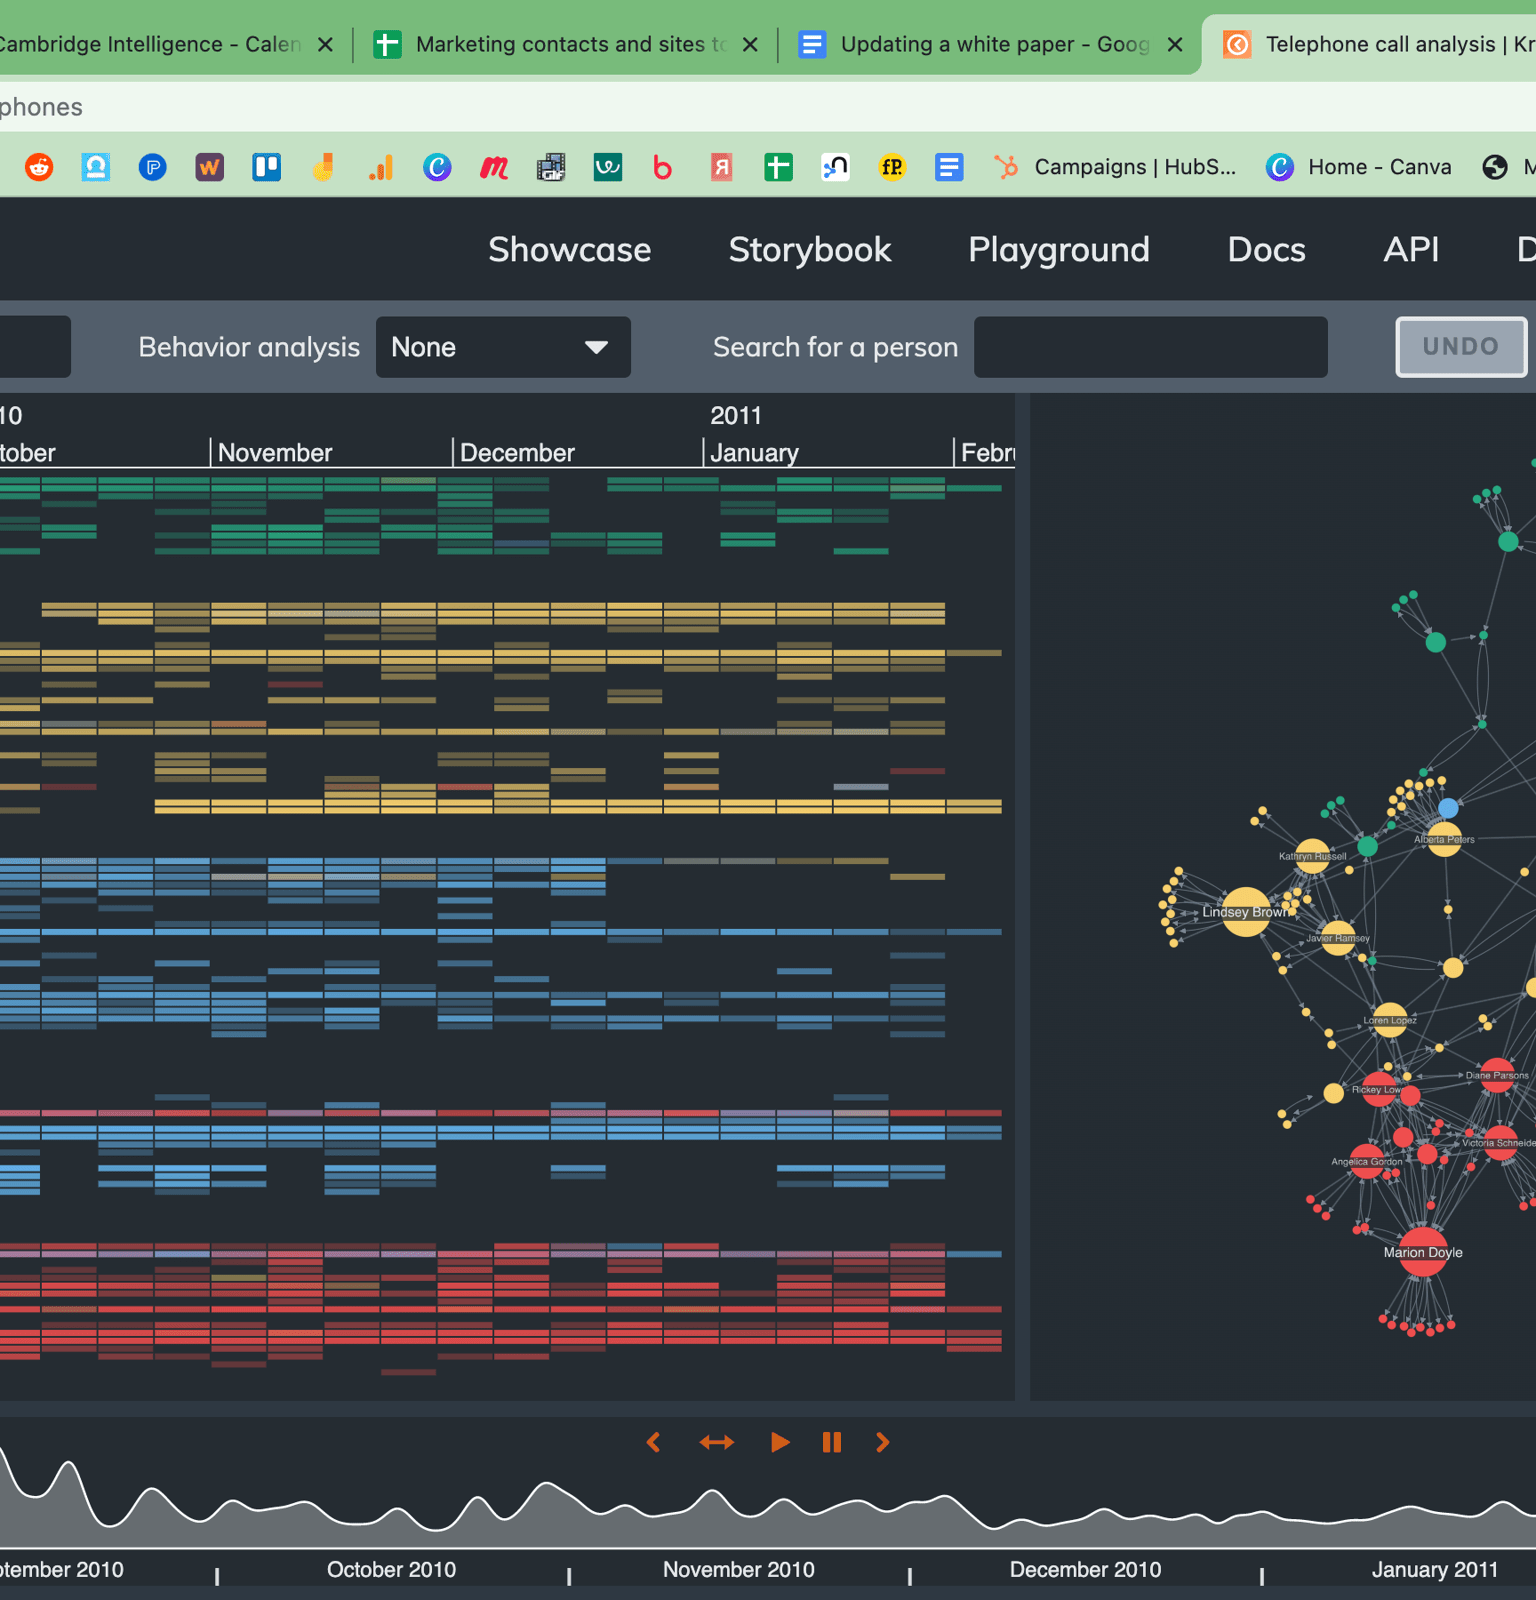The image size is (1536, 1600).
Task: Open the Showcase menu item
Action: coord(569,250)
